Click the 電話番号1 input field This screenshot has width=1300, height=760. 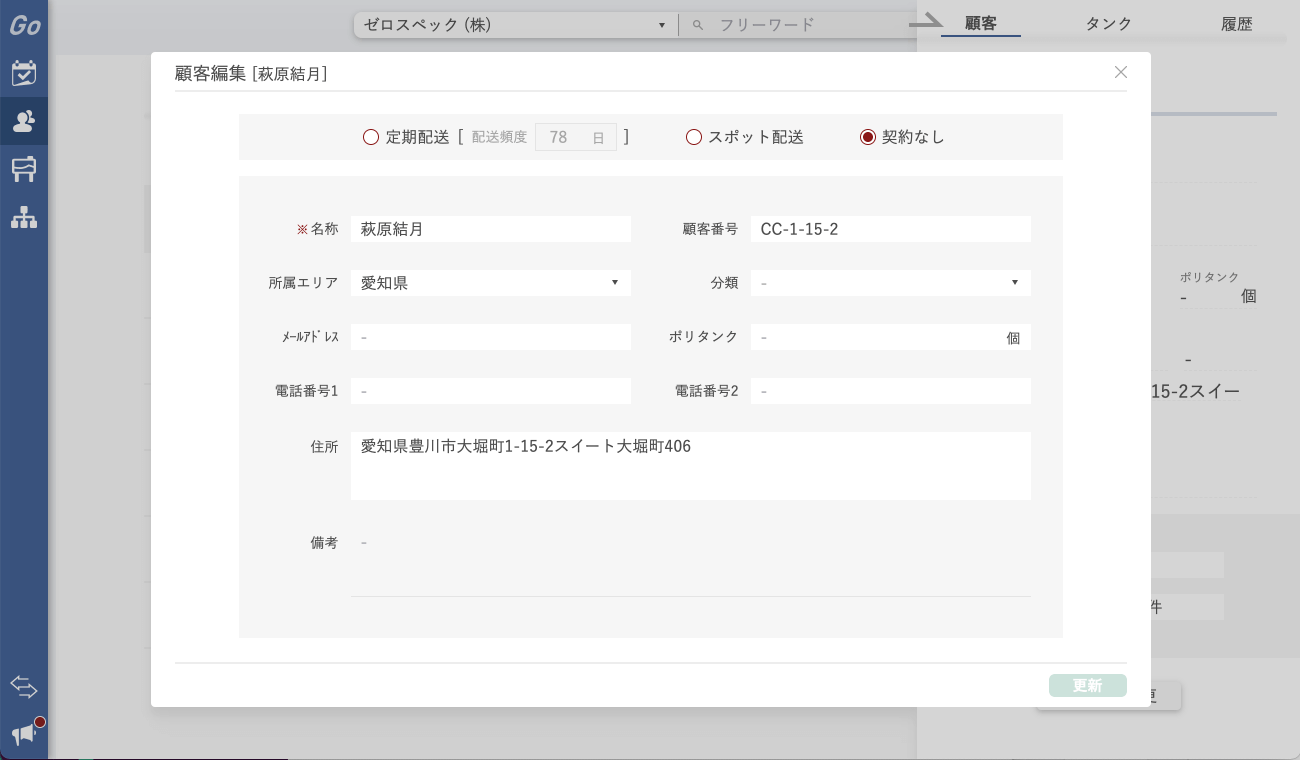[x=491, y=391]
